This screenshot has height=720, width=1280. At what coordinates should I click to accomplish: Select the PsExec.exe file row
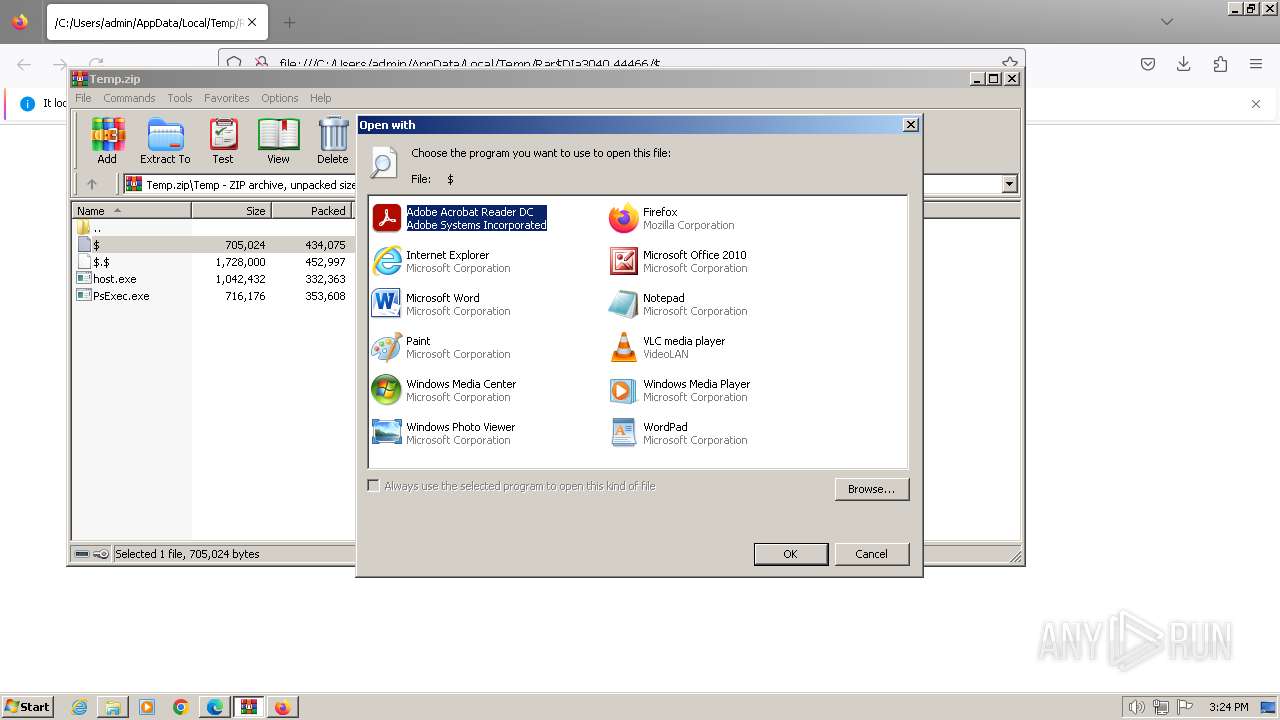212,296
